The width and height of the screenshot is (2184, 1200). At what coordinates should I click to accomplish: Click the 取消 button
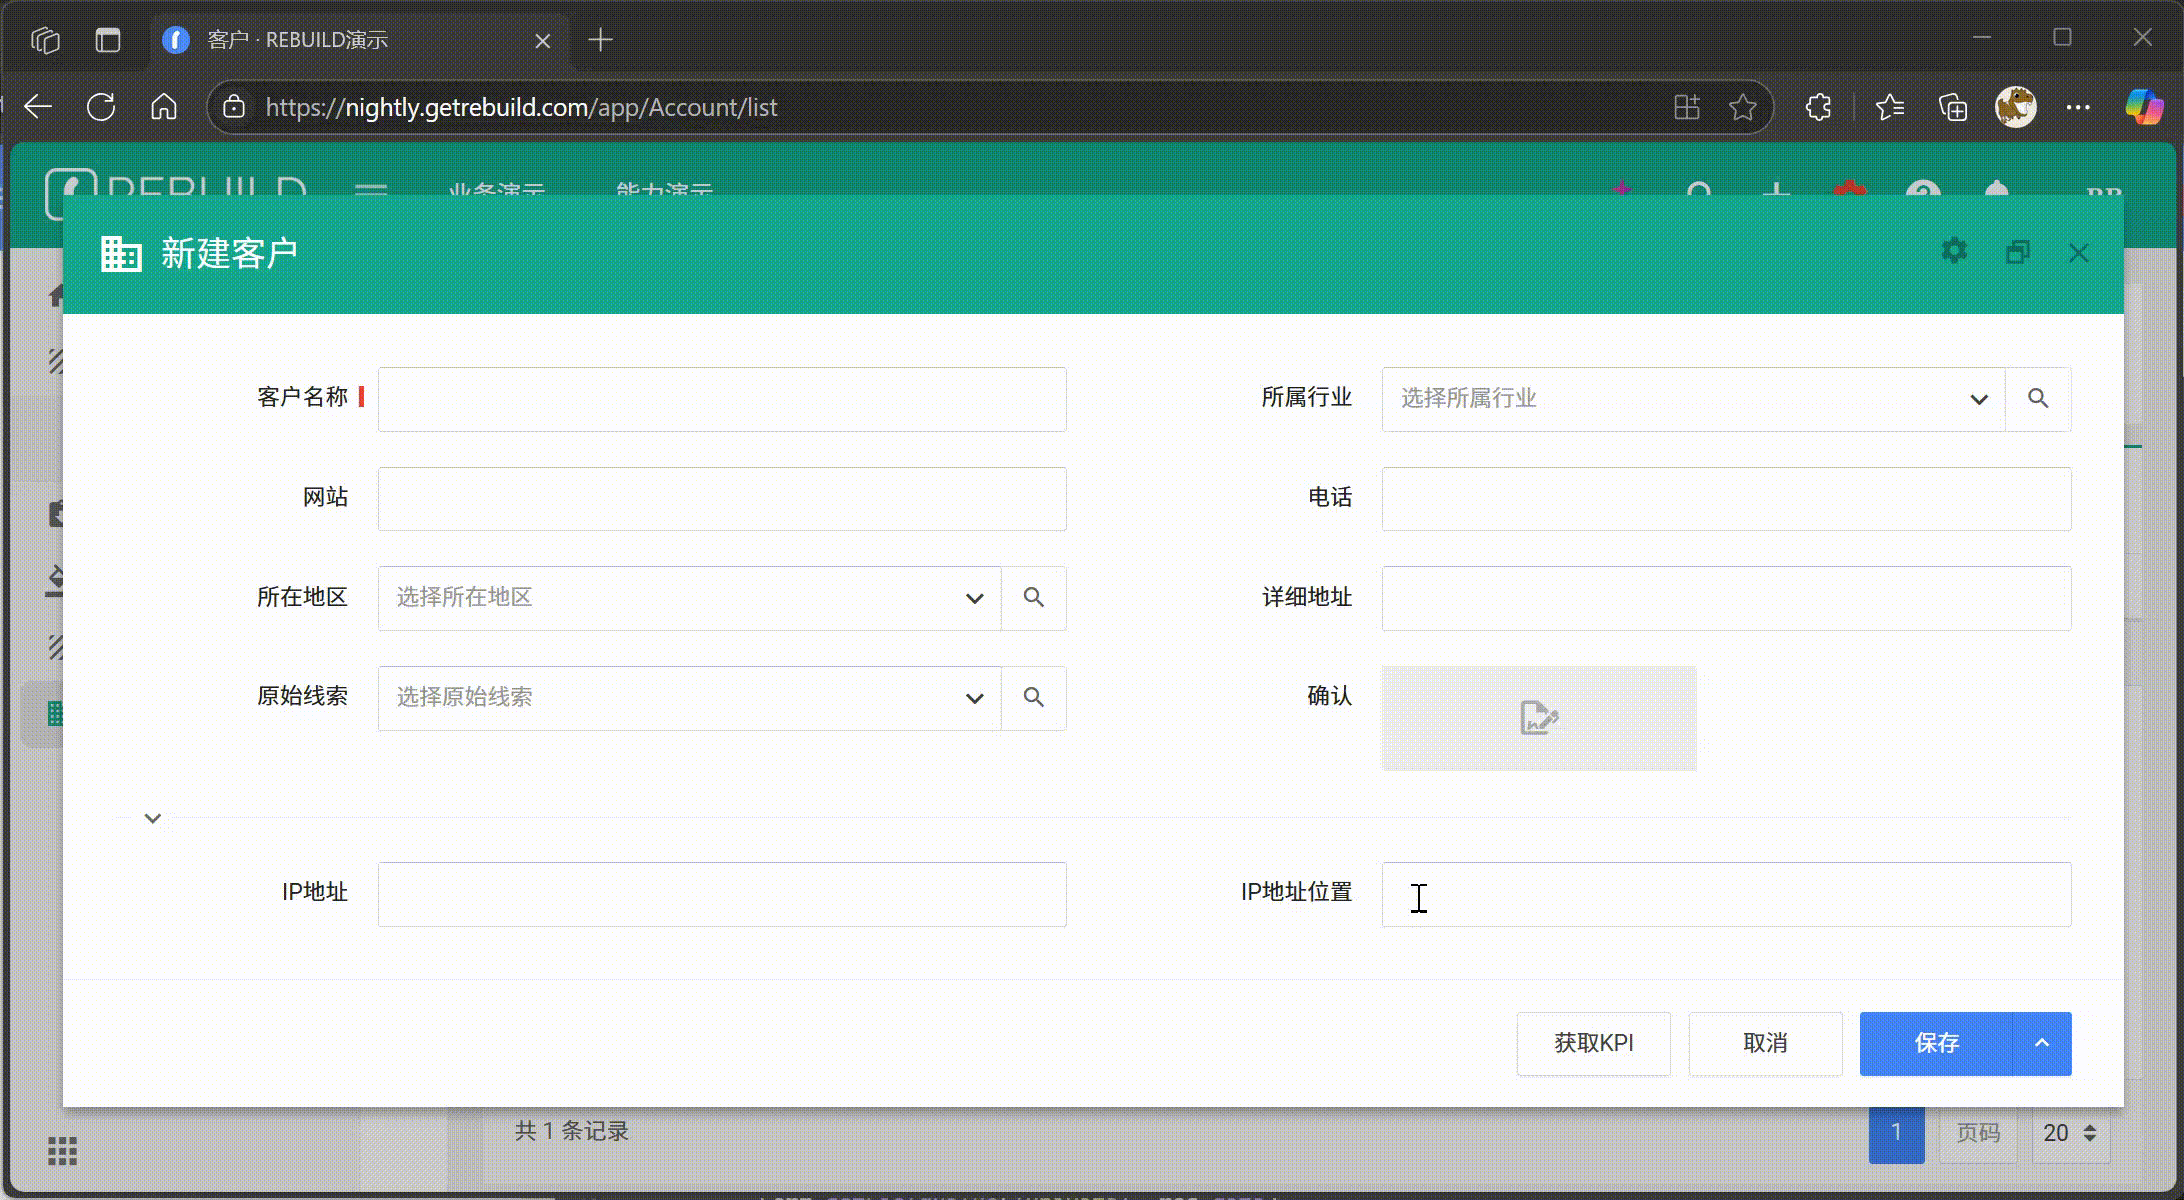pos(1765,1043)
